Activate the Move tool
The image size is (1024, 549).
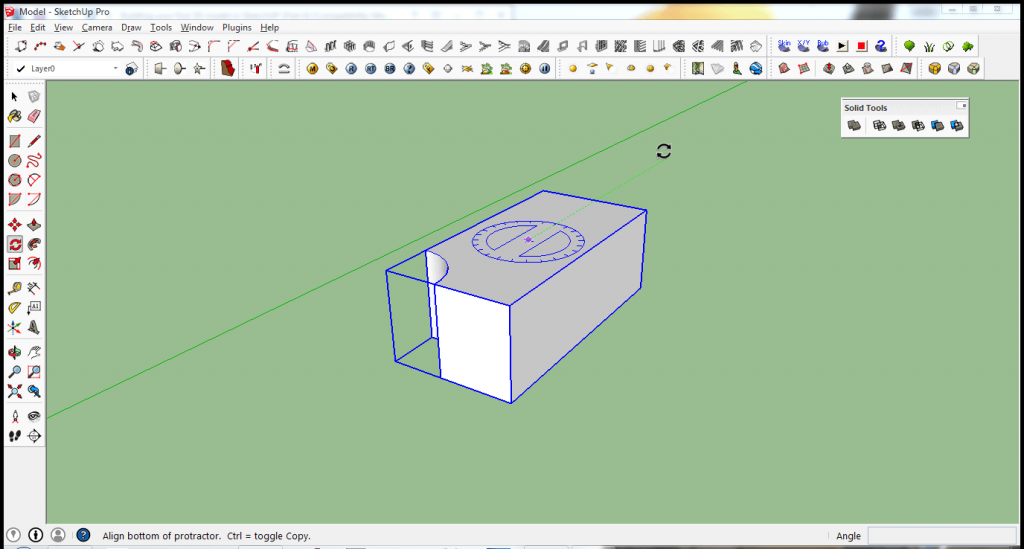(14, 225)
